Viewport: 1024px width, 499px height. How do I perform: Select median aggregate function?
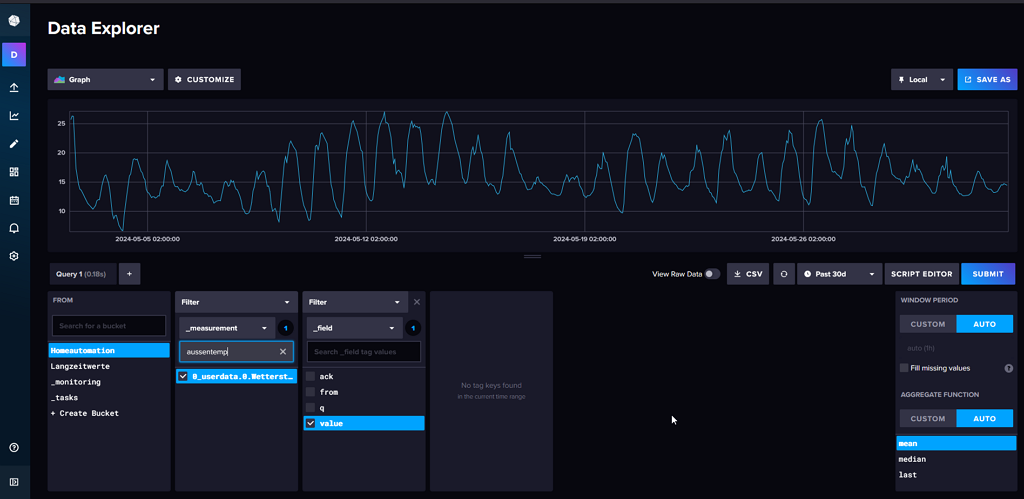point(912,459)
